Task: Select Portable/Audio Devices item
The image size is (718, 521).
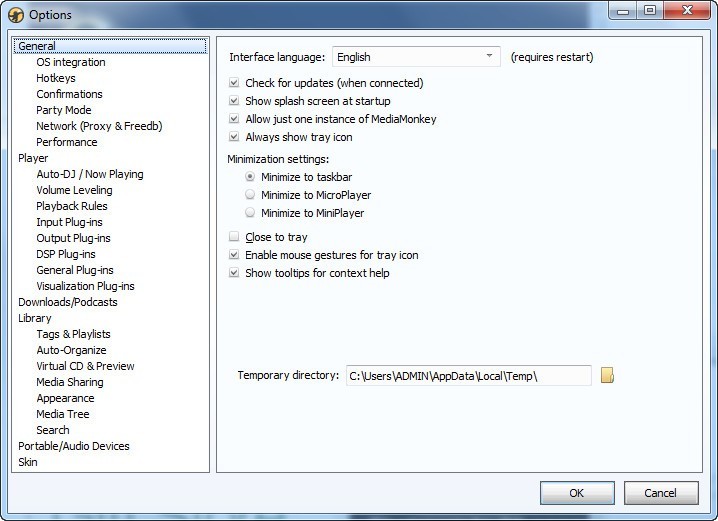Action: 74,447
